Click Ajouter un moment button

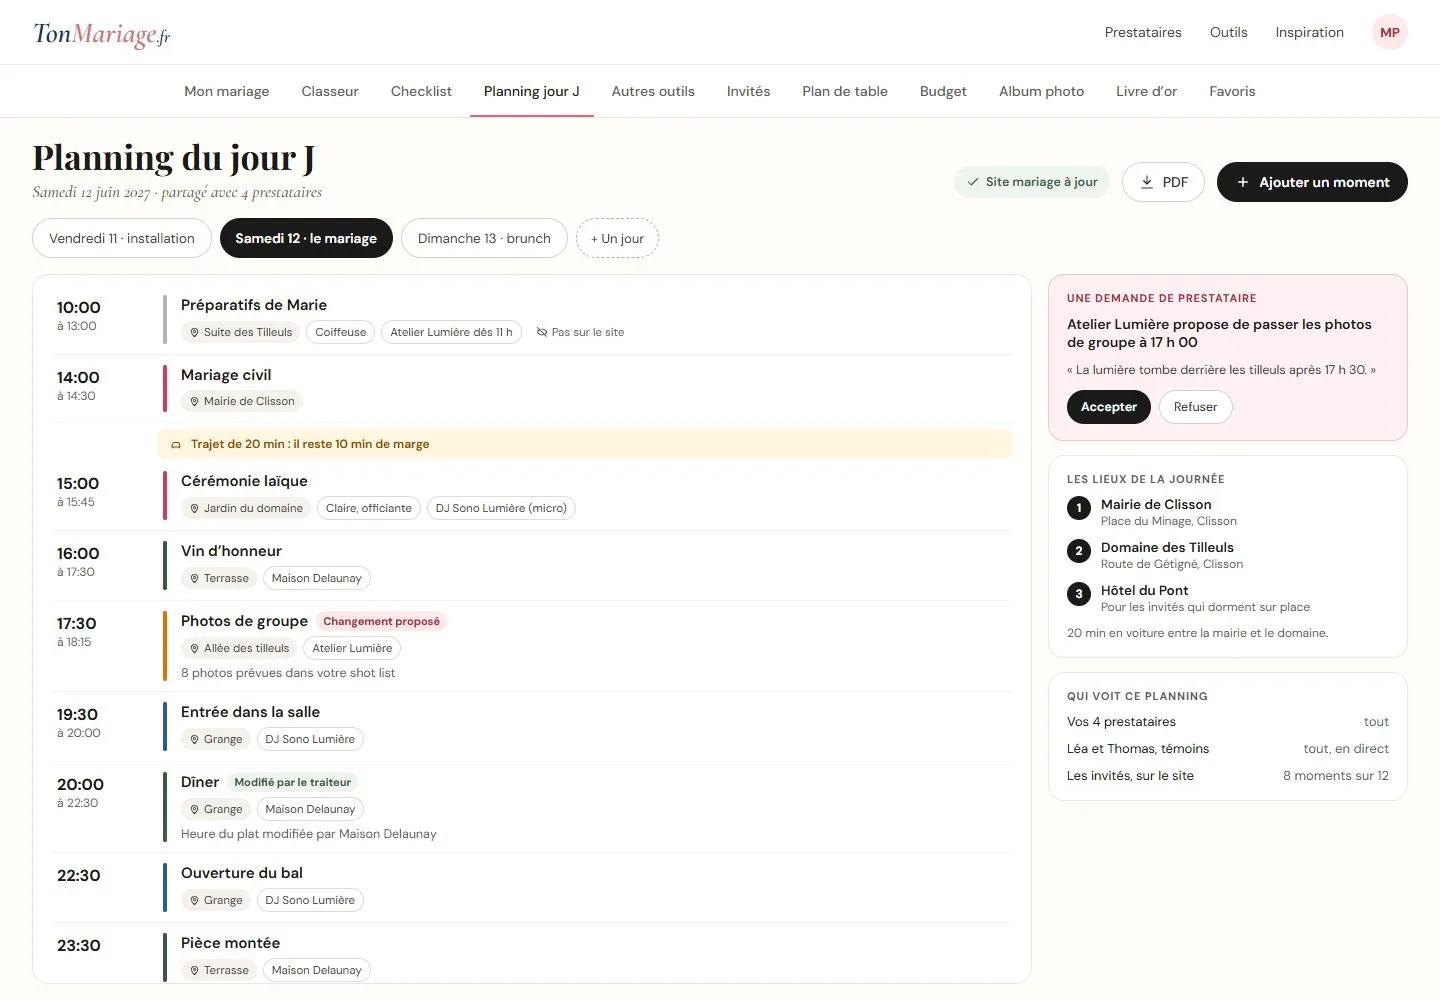pos(1312,182)
